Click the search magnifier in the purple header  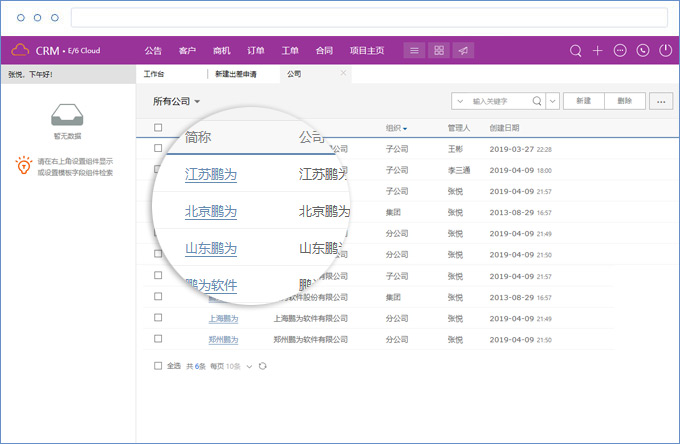click(x=575, y=50)
